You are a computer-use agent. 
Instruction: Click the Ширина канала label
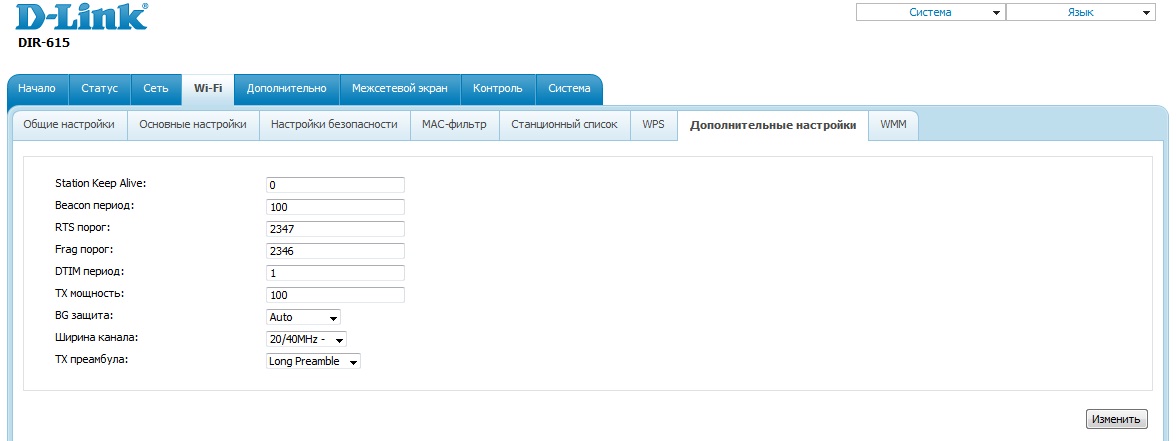(97, 338)
